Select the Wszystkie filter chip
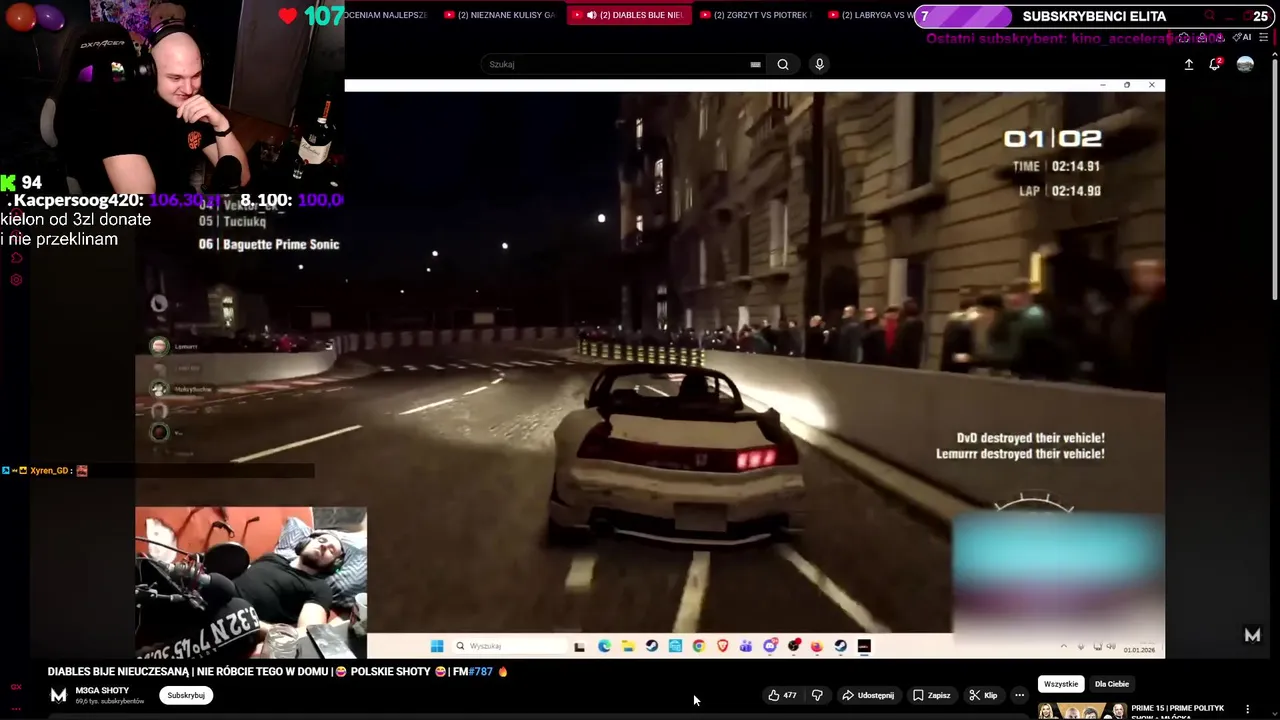 point(1061,684)
